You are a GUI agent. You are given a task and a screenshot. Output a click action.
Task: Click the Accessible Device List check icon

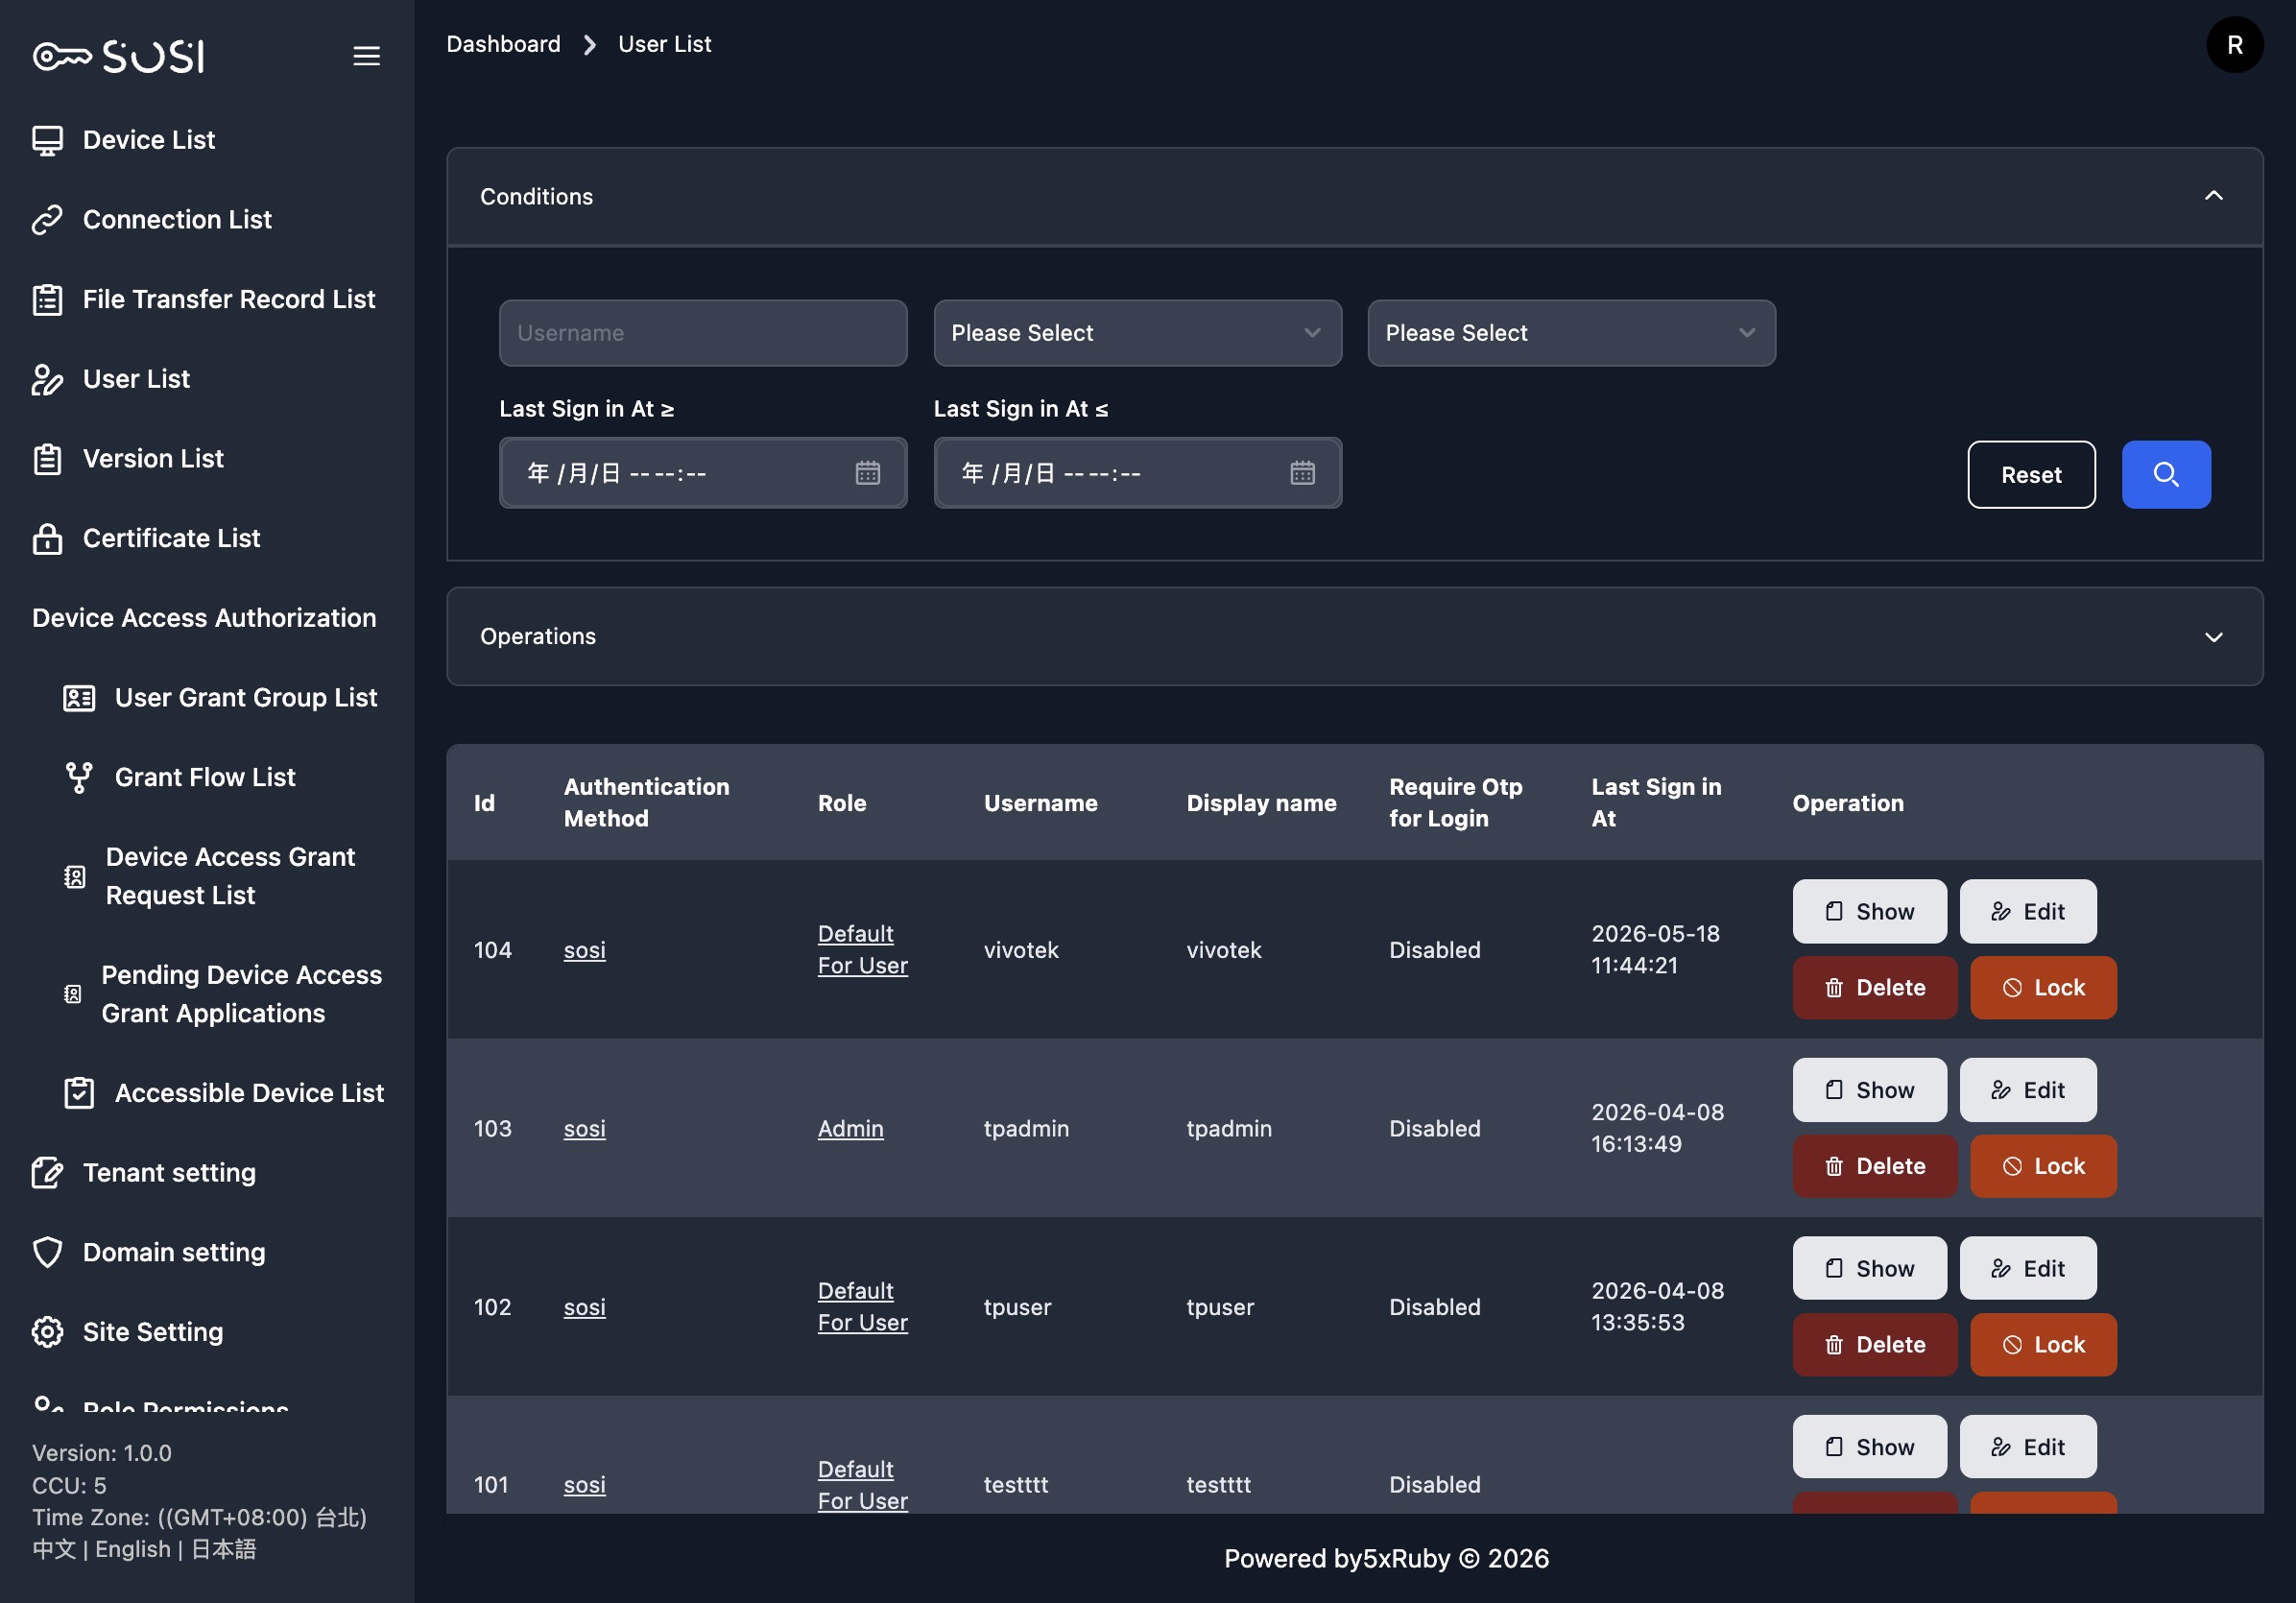[79, 1093]
